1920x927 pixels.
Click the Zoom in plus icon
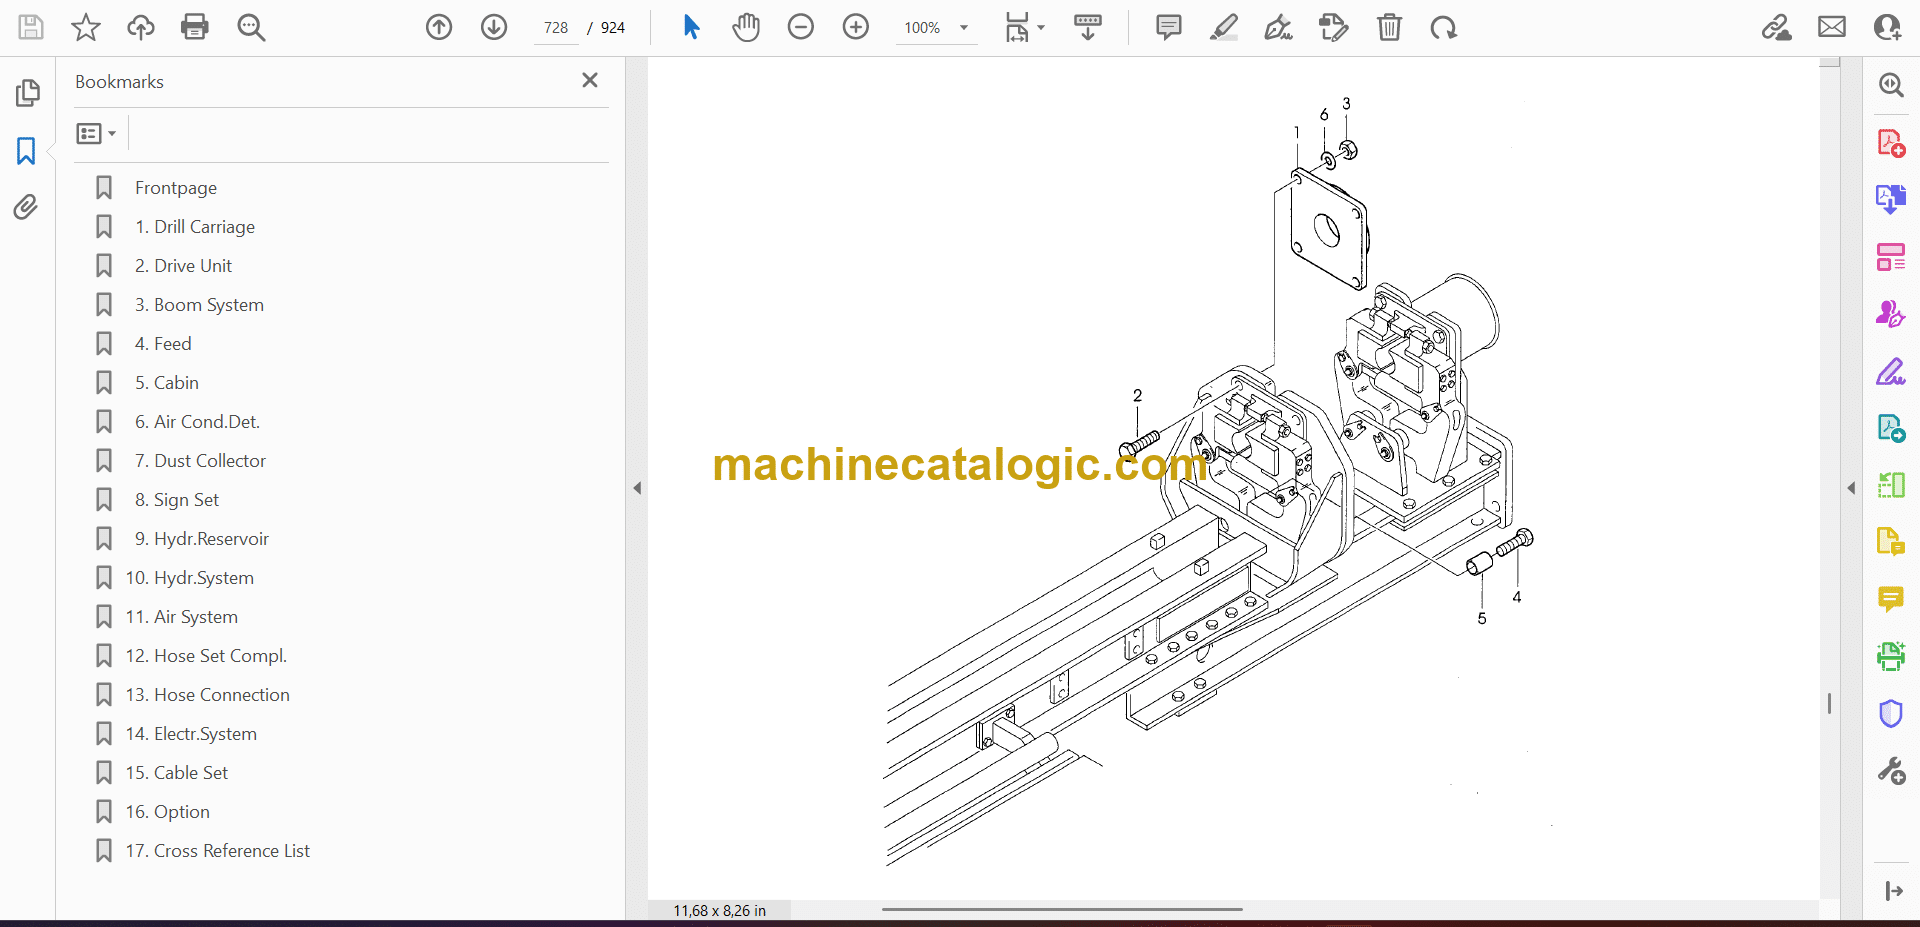coord(856,27)
